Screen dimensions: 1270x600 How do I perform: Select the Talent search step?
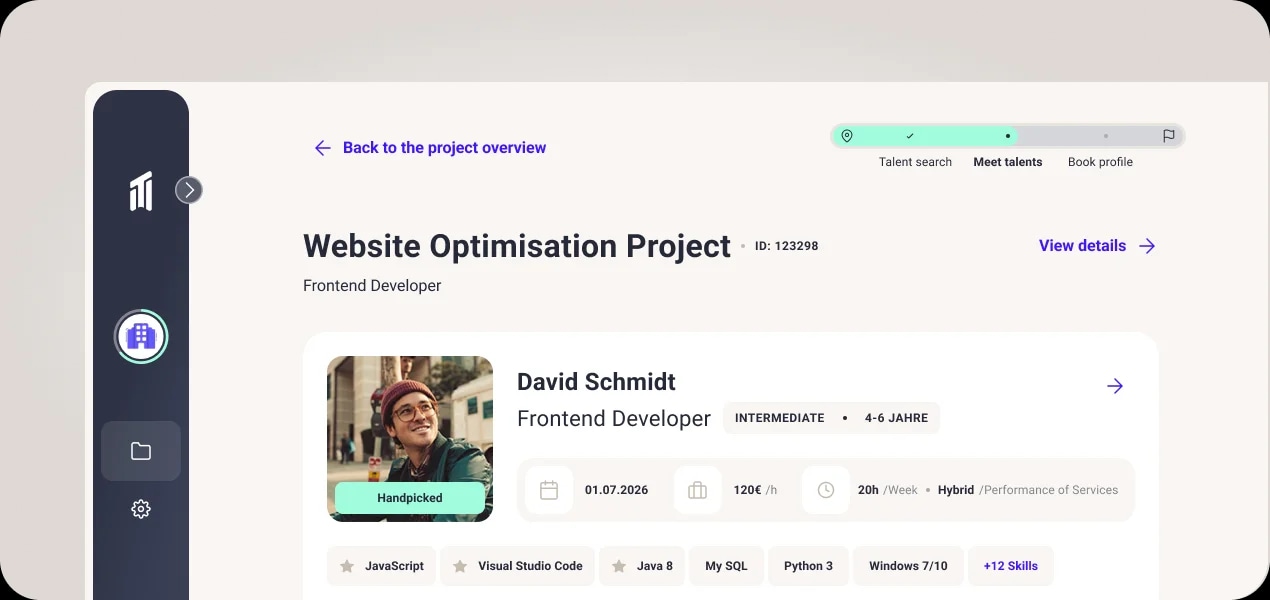click(915, 161)
